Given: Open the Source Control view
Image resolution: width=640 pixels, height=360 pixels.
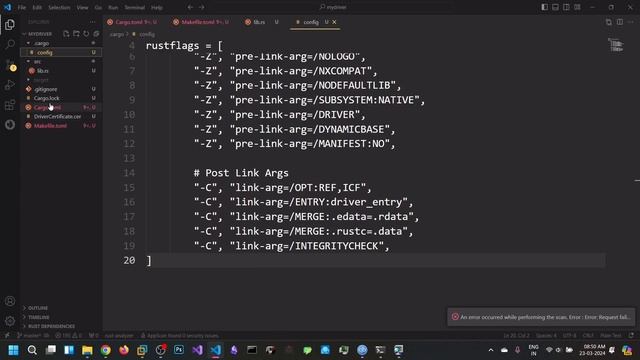Looking at the screenshot, I should (x=10, y=64).
